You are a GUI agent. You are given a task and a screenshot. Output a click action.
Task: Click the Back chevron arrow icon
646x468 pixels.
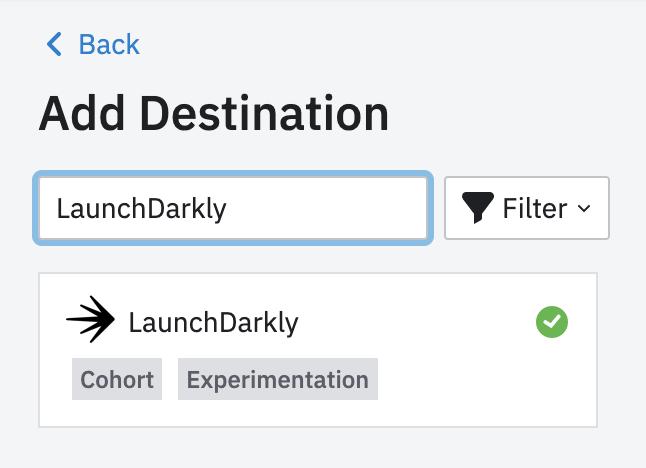click(x=54, y=44)
